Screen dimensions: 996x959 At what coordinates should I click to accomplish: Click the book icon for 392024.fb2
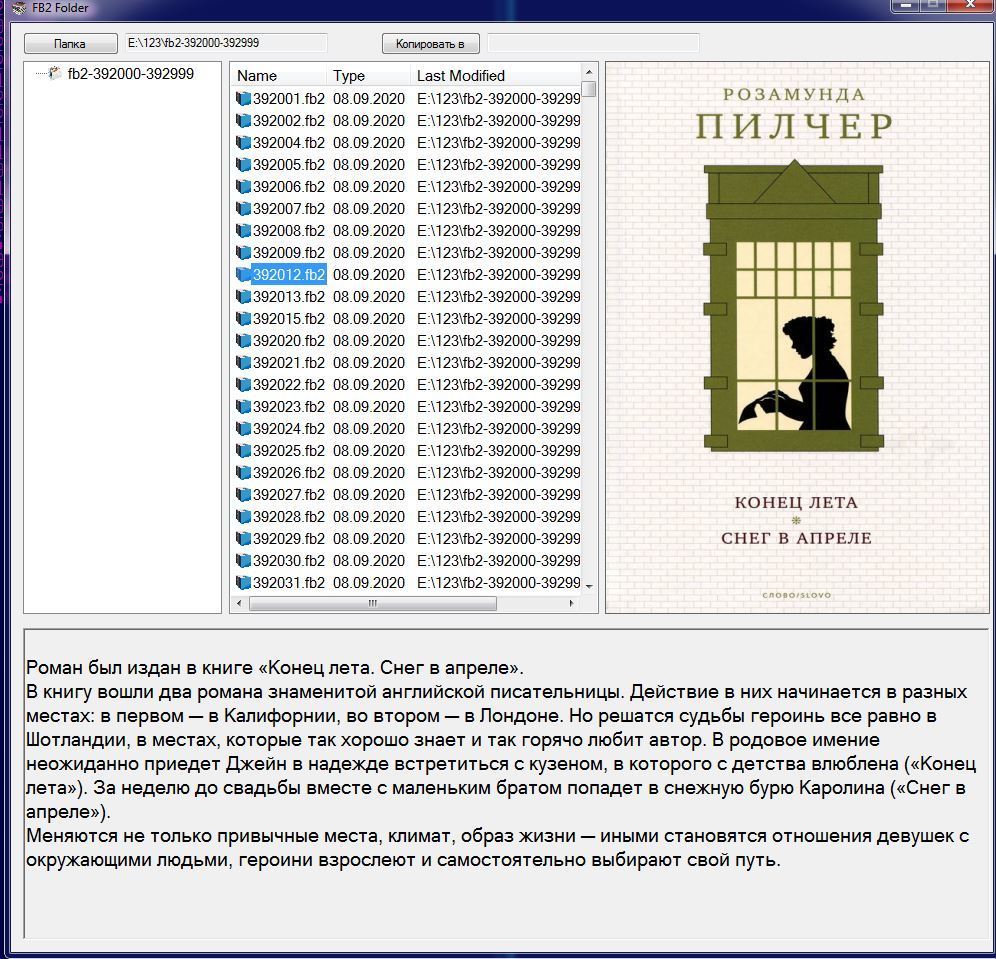tap(243, 429)
